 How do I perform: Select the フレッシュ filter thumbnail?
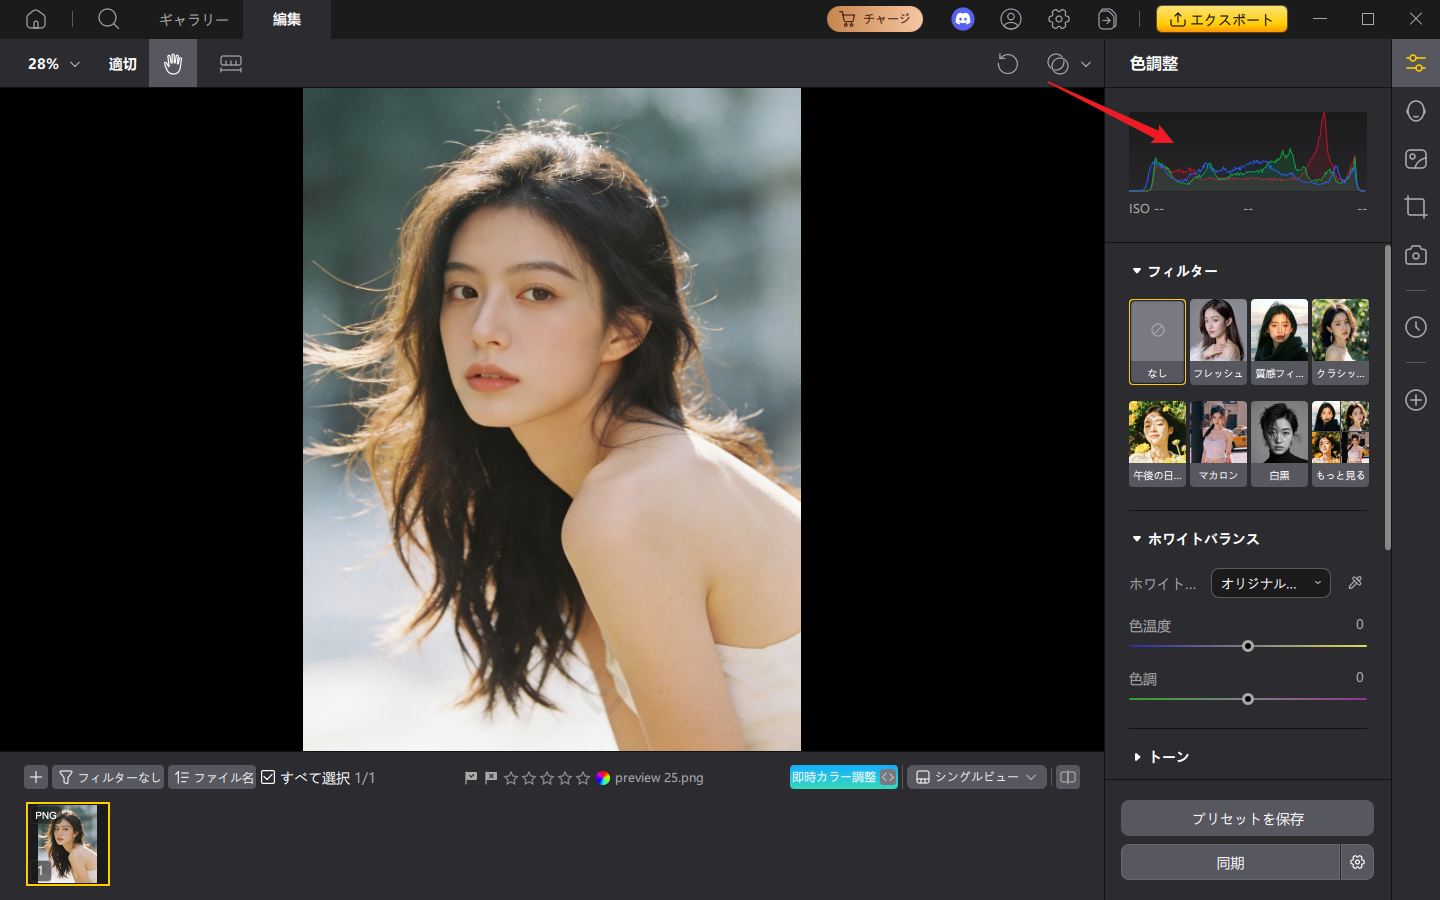[x=1218, y=342]
